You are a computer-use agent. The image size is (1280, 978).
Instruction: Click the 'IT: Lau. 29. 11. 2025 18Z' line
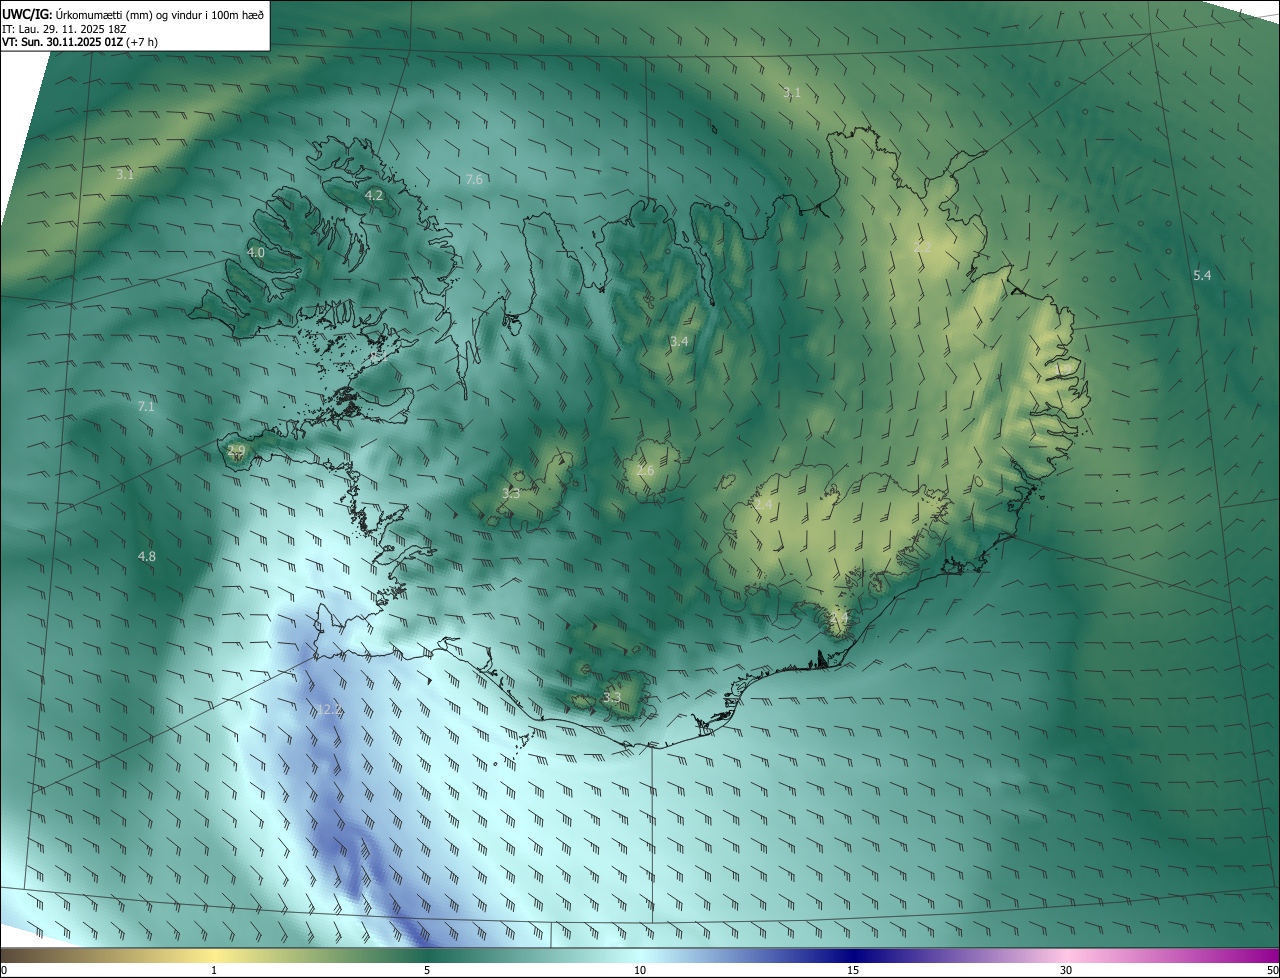click(64, 29)
